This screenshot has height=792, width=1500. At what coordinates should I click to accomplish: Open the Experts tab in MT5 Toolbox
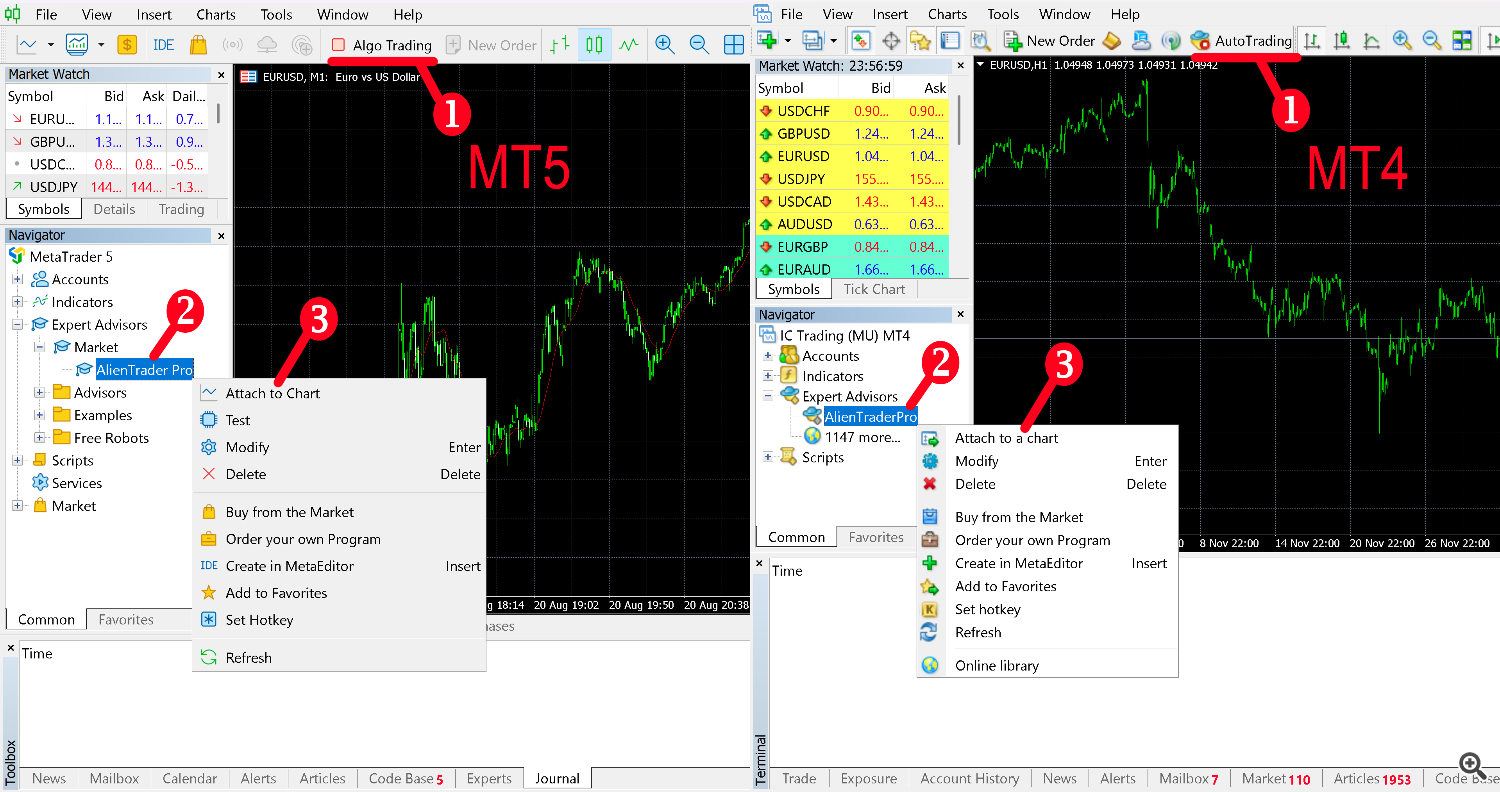click(489, 778)
